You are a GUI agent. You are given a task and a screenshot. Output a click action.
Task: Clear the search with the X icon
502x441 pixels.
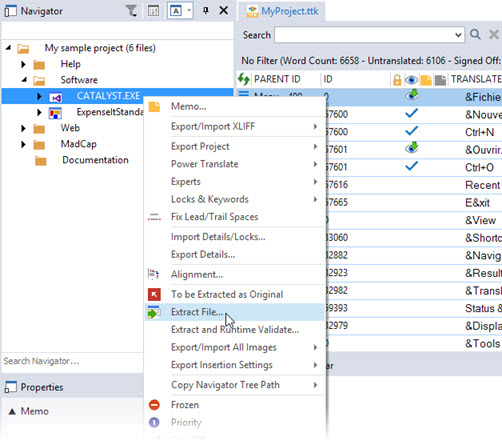[x=494, y=34]
